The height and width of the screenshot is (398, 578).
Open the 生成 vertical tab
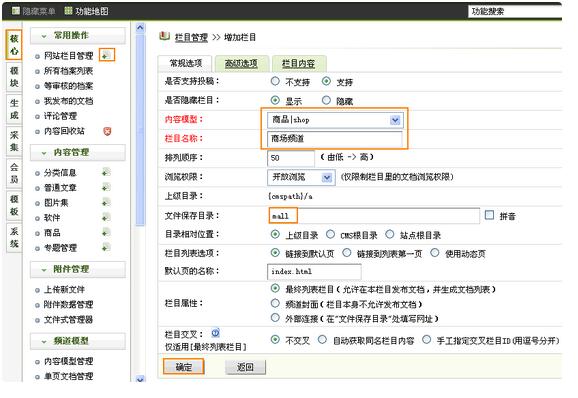click(14, 109)
